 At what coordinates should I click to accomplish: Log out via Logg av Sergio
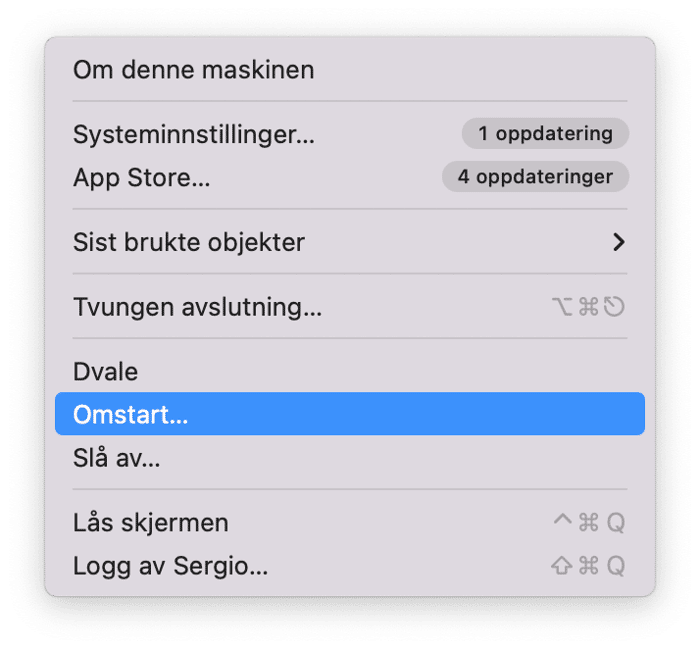click(x=170, y=566)
